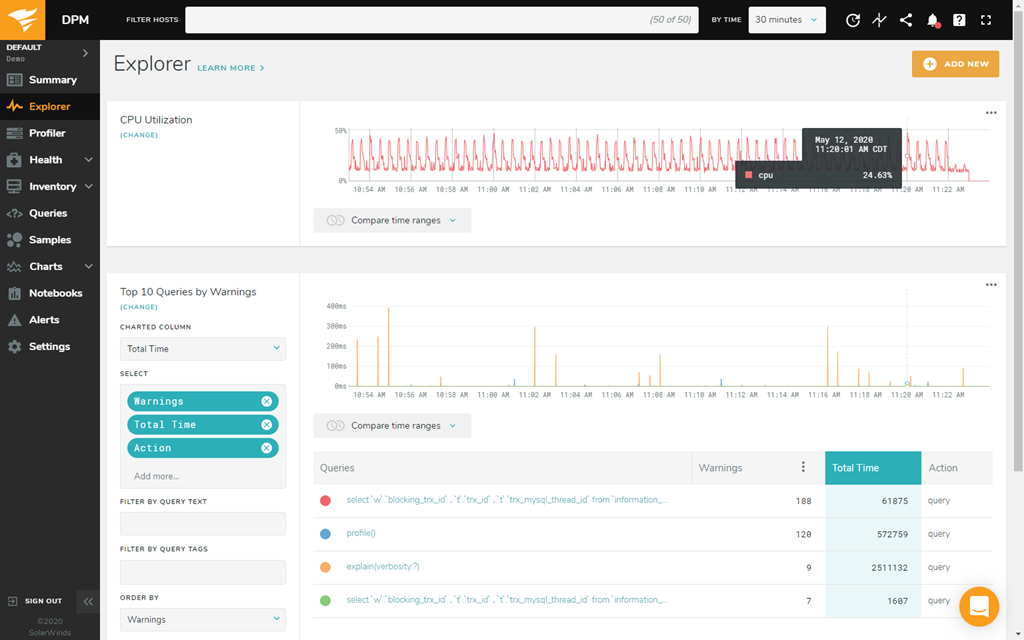Screen dimensions: 1024x640
Task: Collapse the sidebar with double-chevron icon
Action: tap(88, 601)
